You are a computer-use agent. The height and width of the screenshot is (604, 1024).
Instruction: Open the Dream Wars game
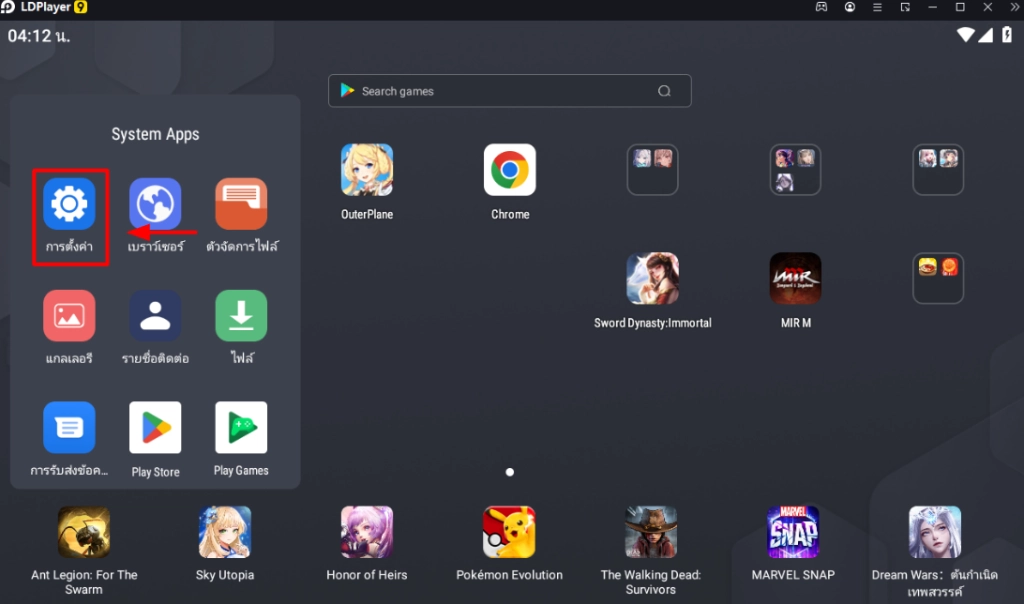point(935,532)
